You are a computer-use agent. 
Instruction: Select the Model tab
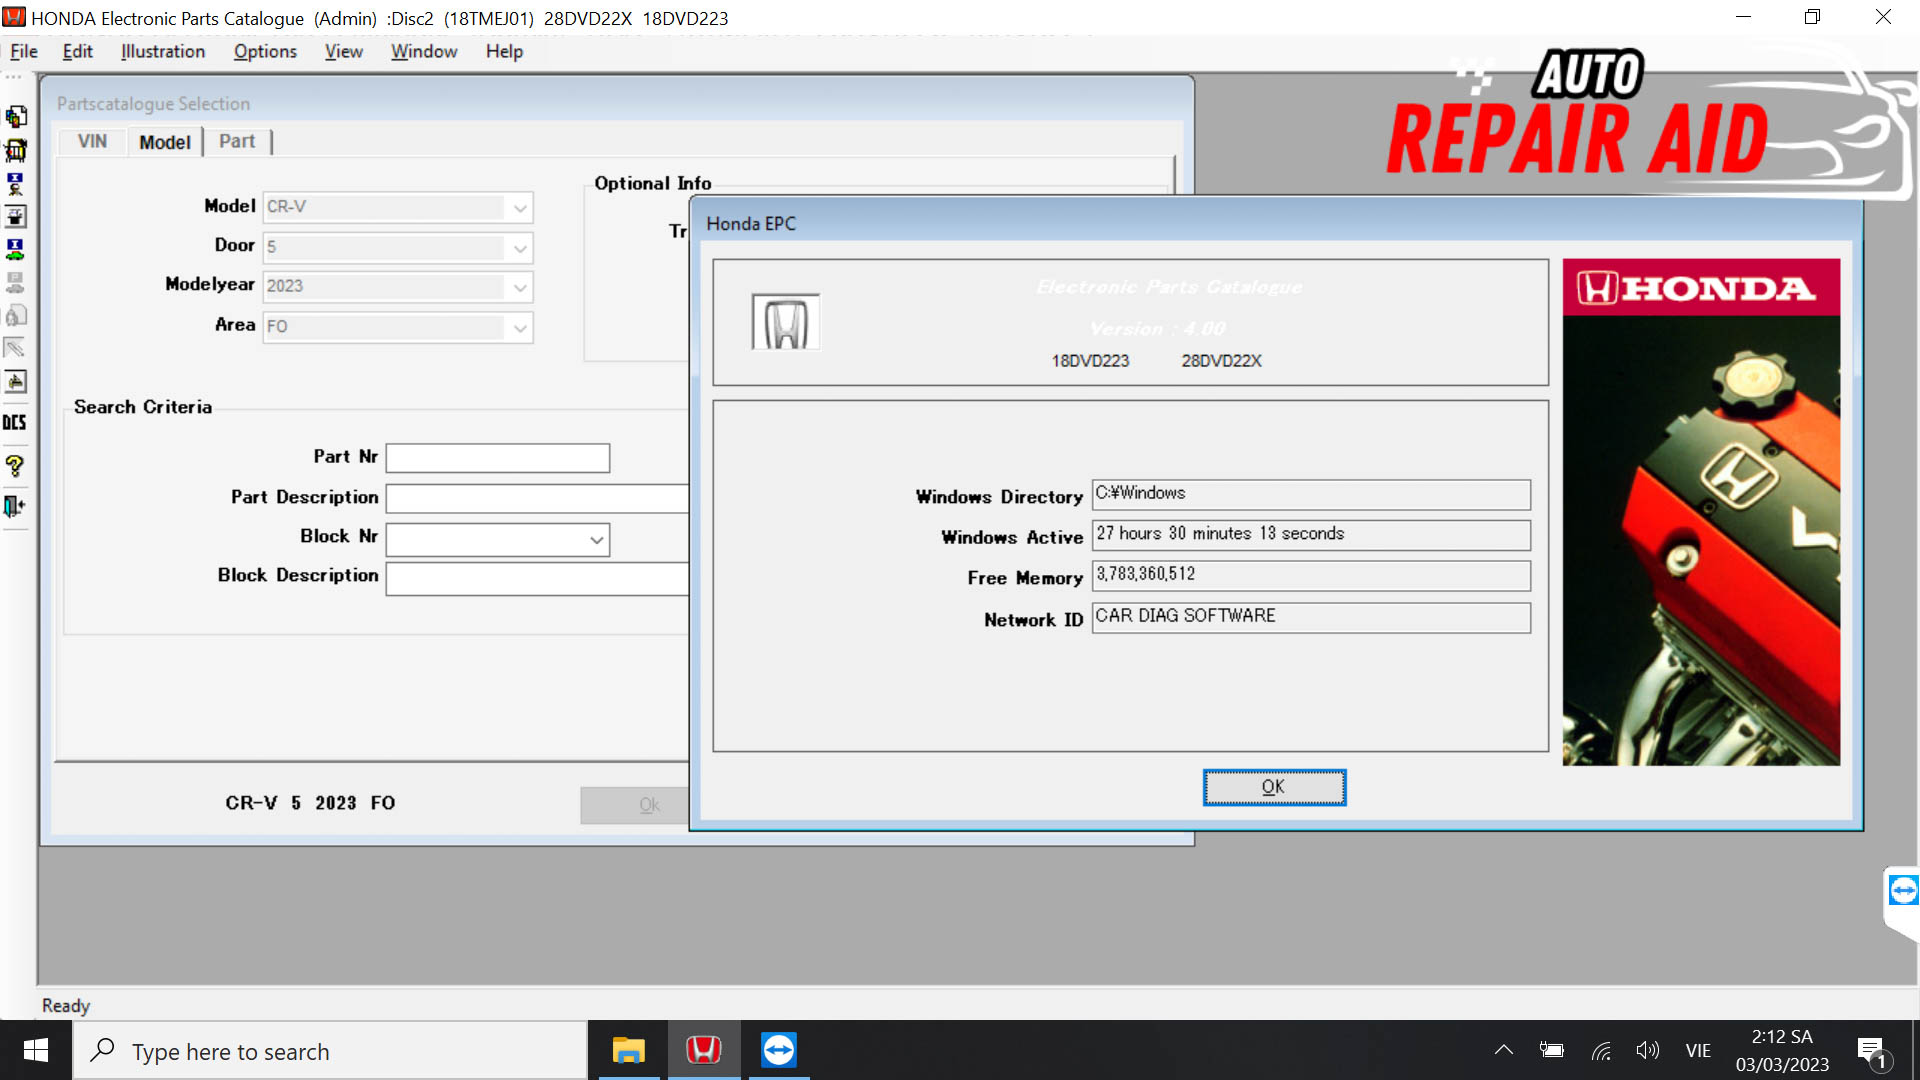pos(165,142)
